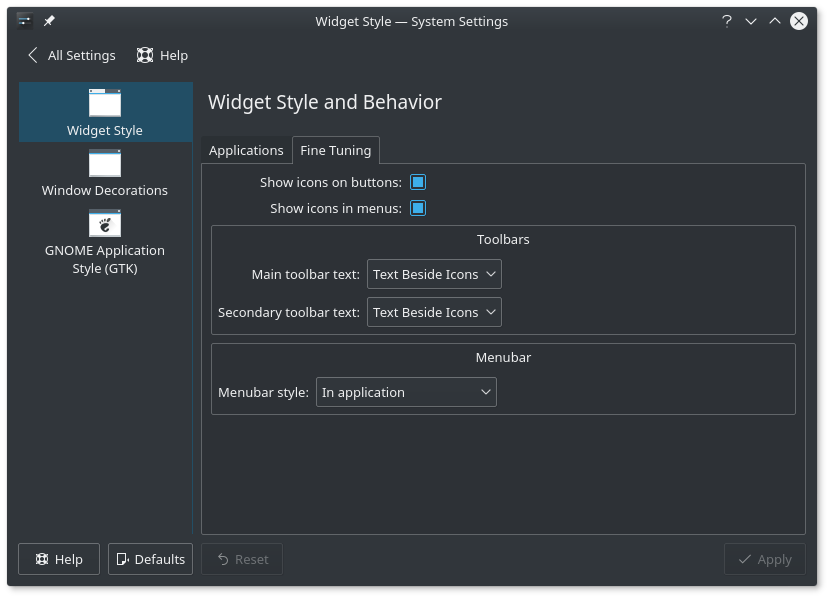
Task: Click the Help icon in the toolbar
Action: tap(145, 55)
